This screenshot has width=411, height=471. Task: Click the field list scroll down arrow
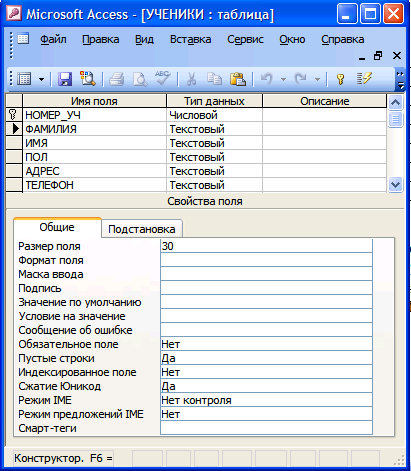click(395, 184)
